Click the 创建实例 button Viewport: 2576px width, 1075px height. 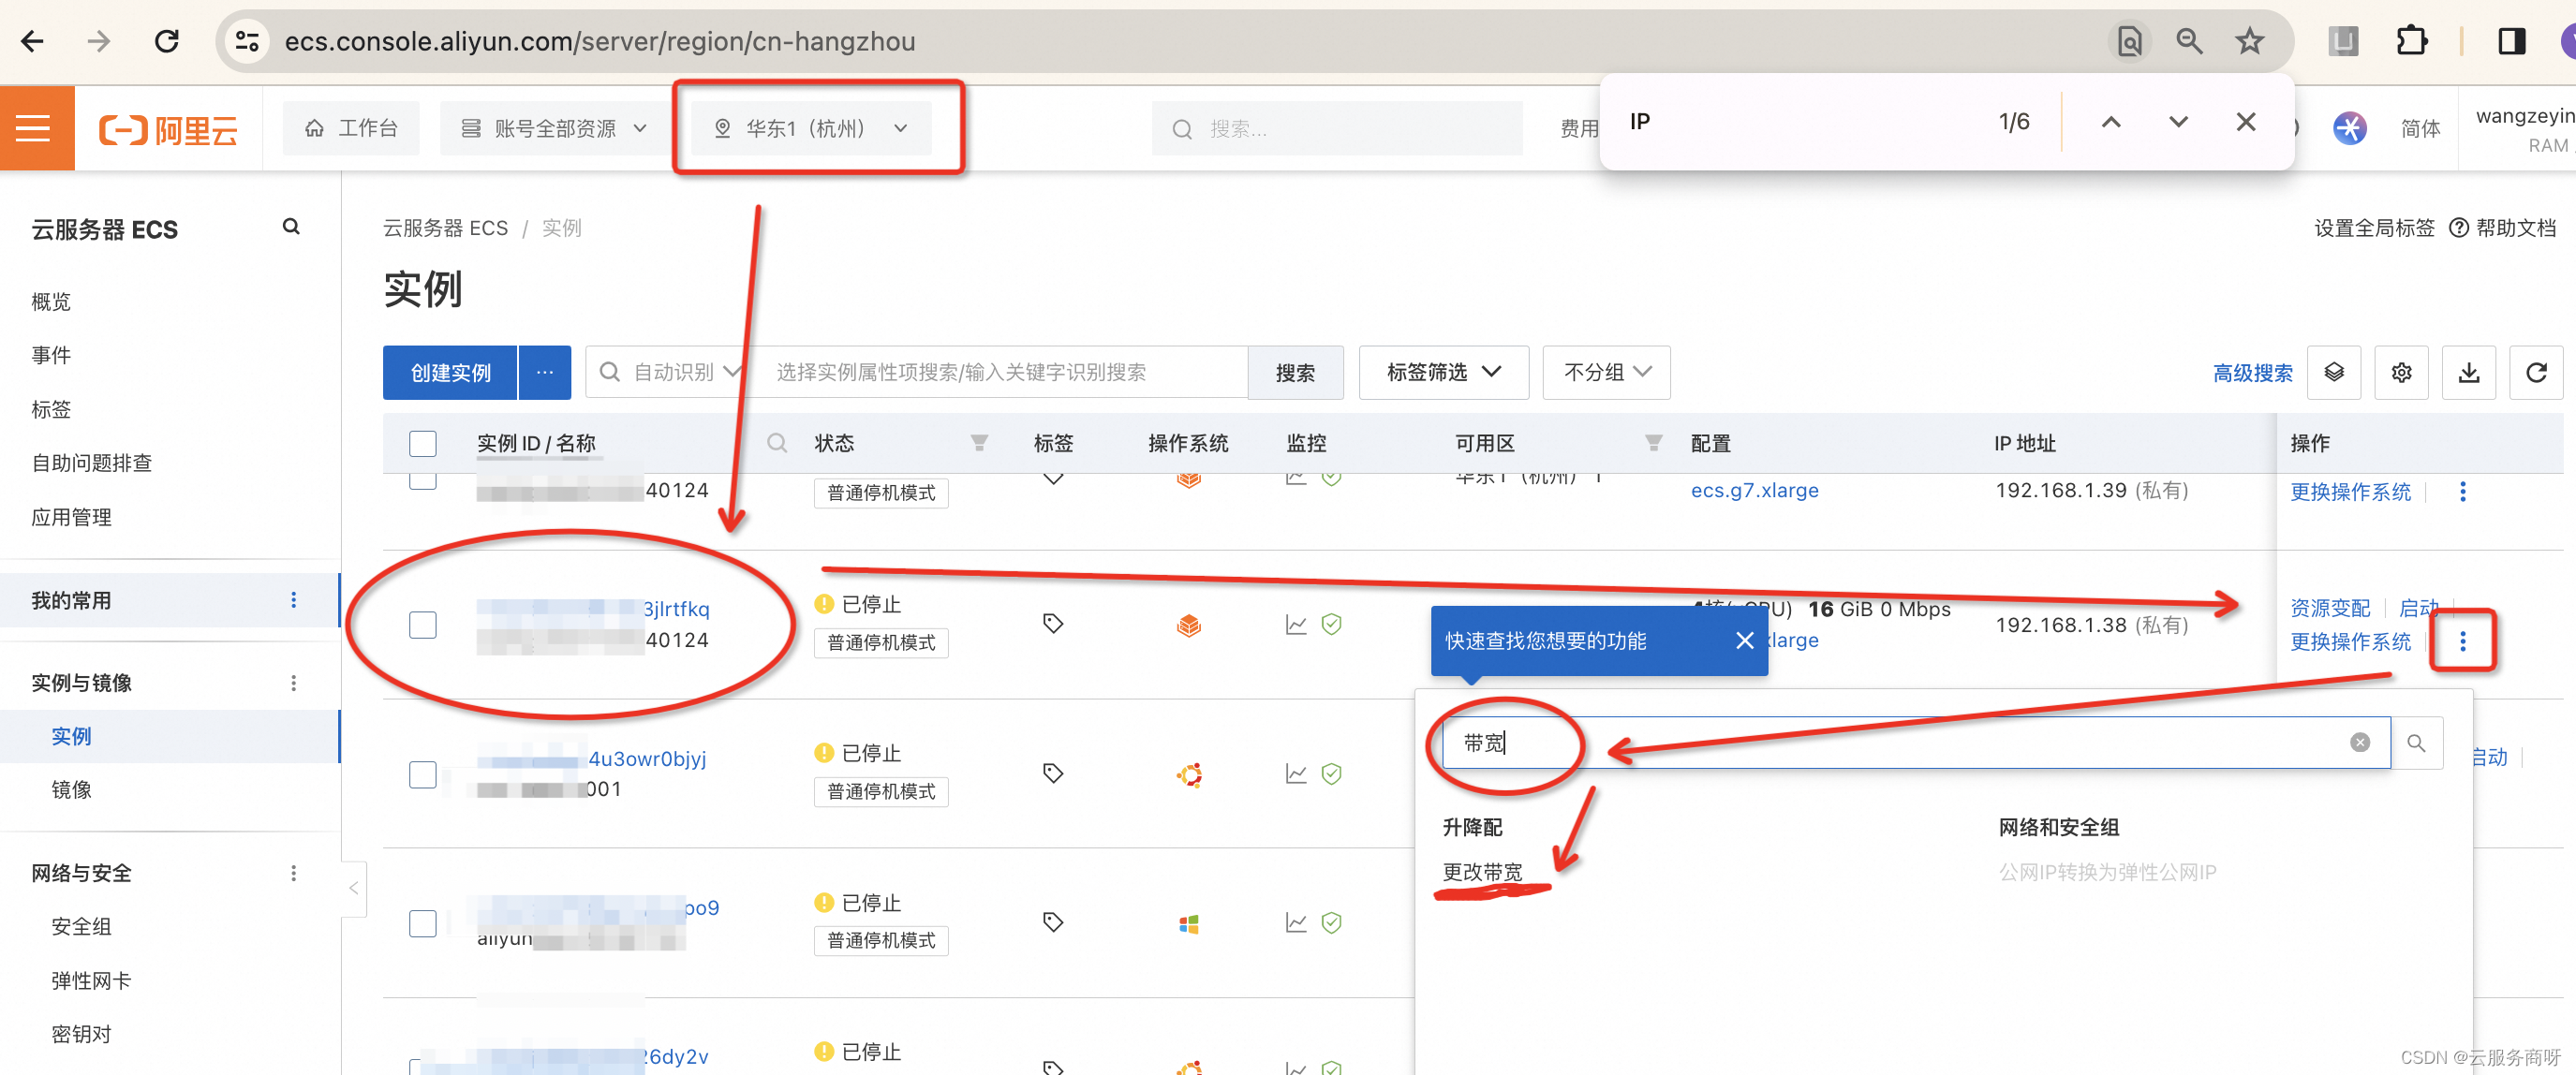click(x=450, y=373)
